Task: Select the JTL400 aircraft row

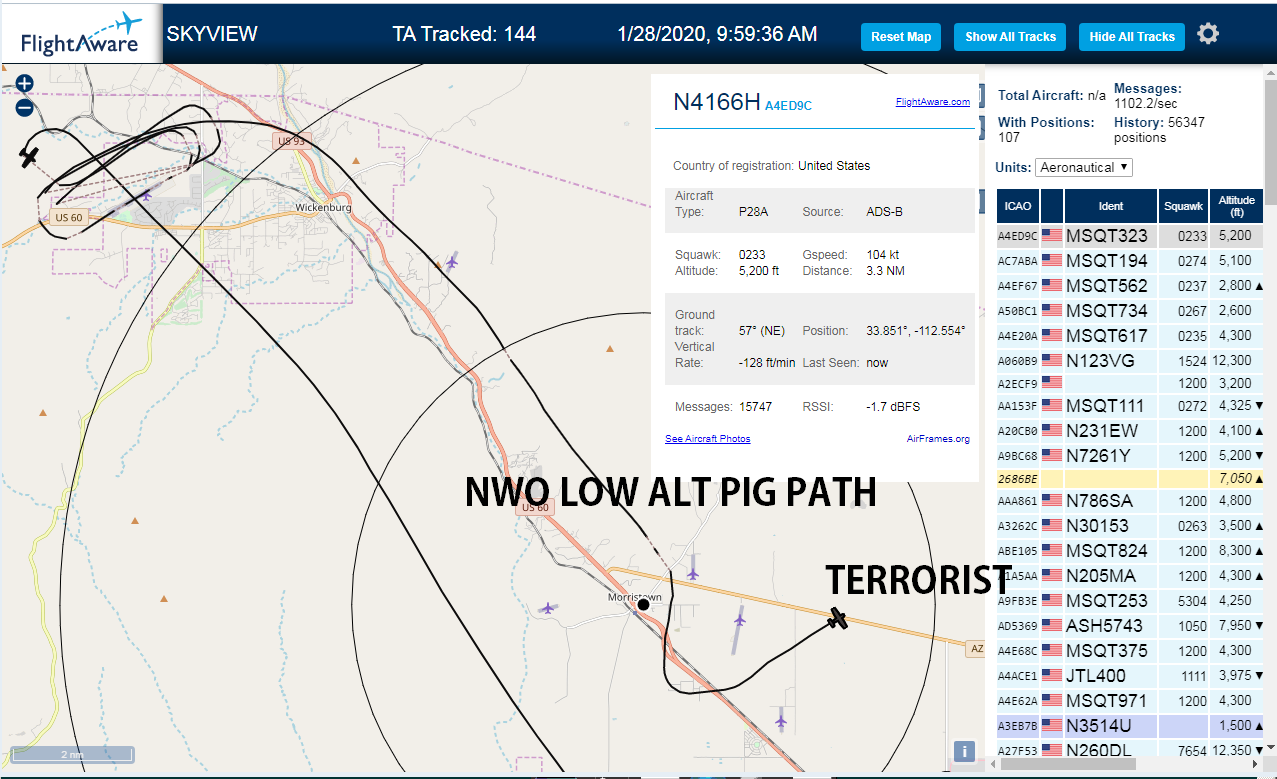Action: (x=1130, y=676)
